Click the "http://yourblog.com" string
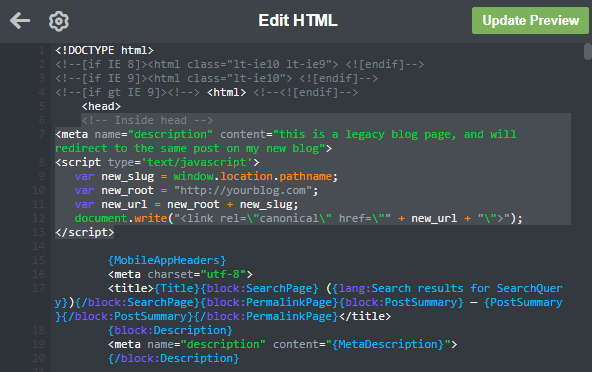 (x=243, y=190)
